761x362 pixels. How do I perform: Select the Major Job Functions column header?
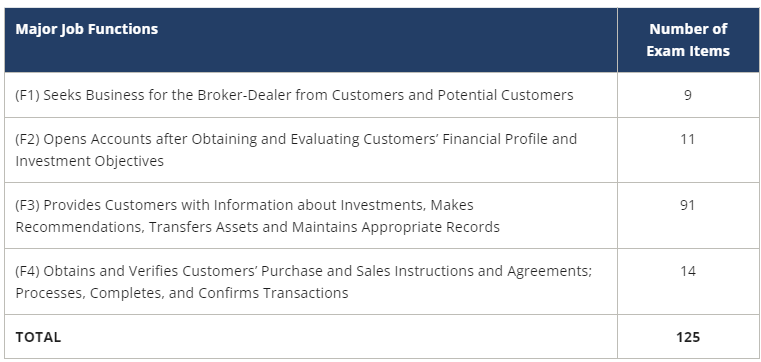click(86, 29)
